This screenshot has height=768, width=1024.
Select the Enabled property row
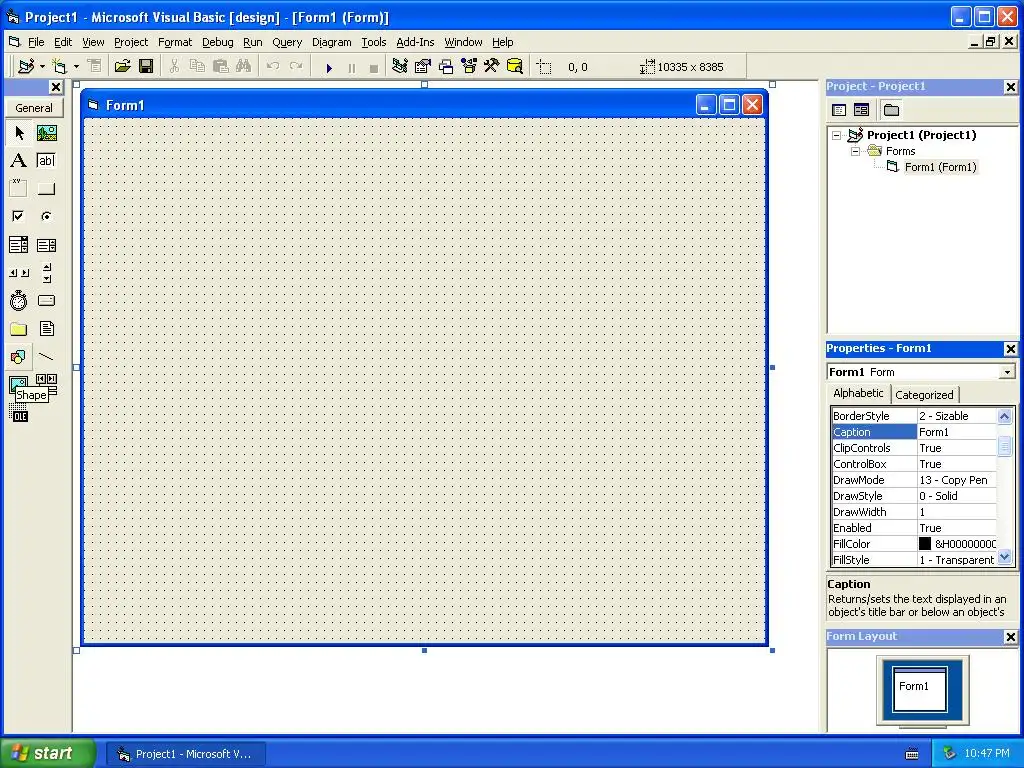(x=914, y=528)
